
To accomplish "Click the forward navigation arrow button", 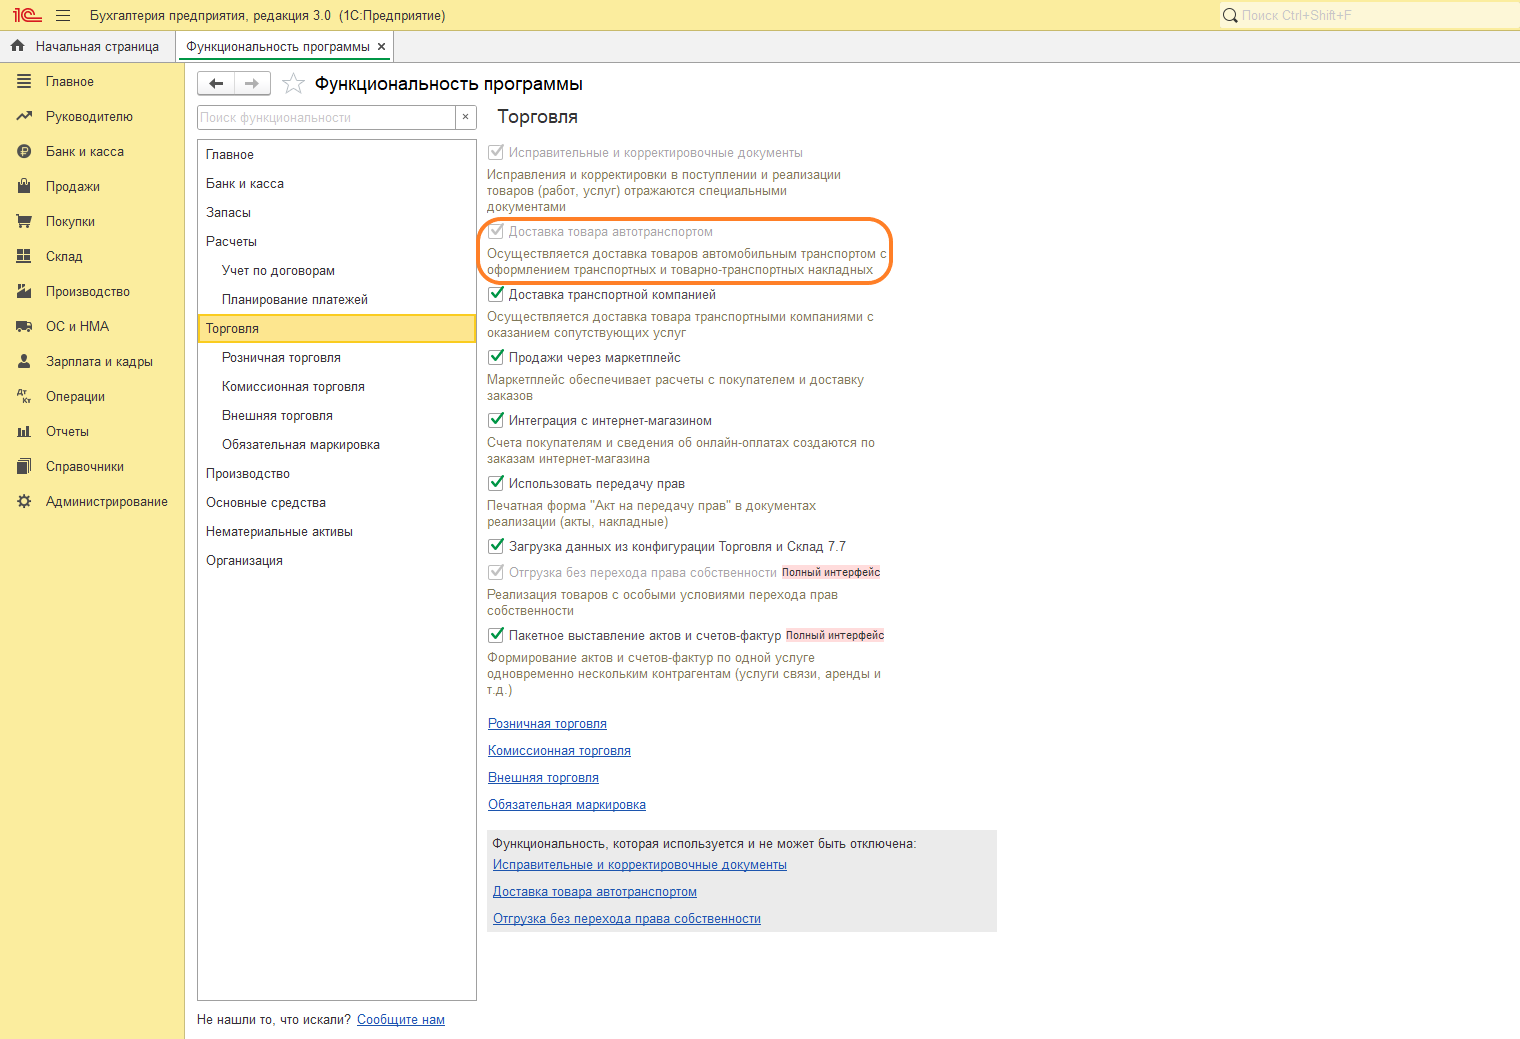I will coord(252,84).
